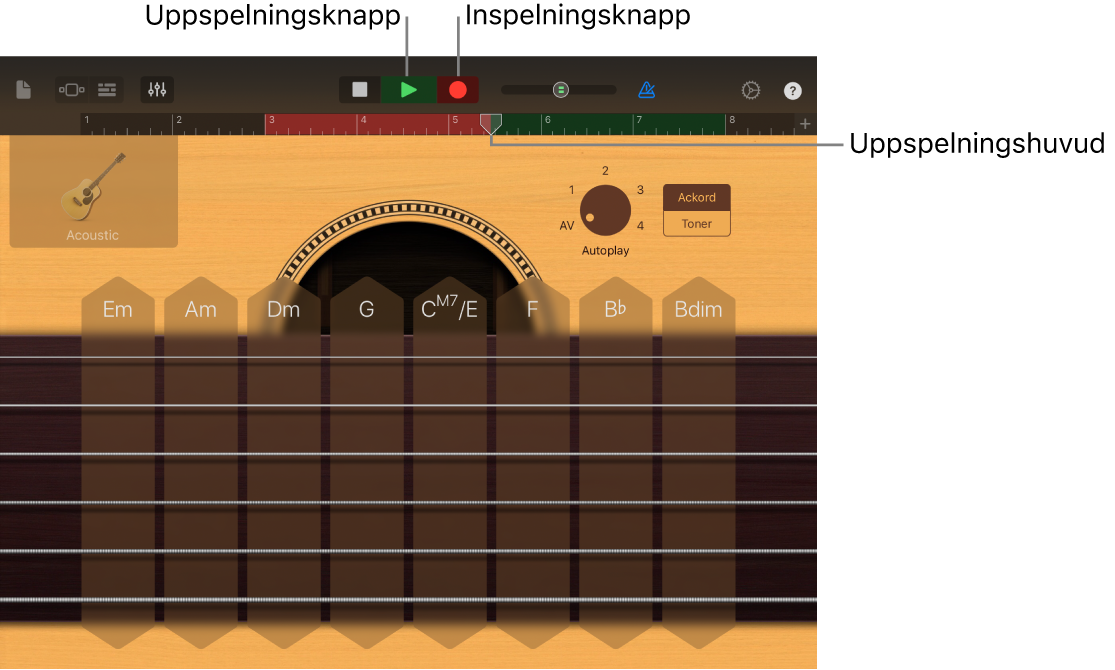Open song settings gear icon

(x=751, y=90)
